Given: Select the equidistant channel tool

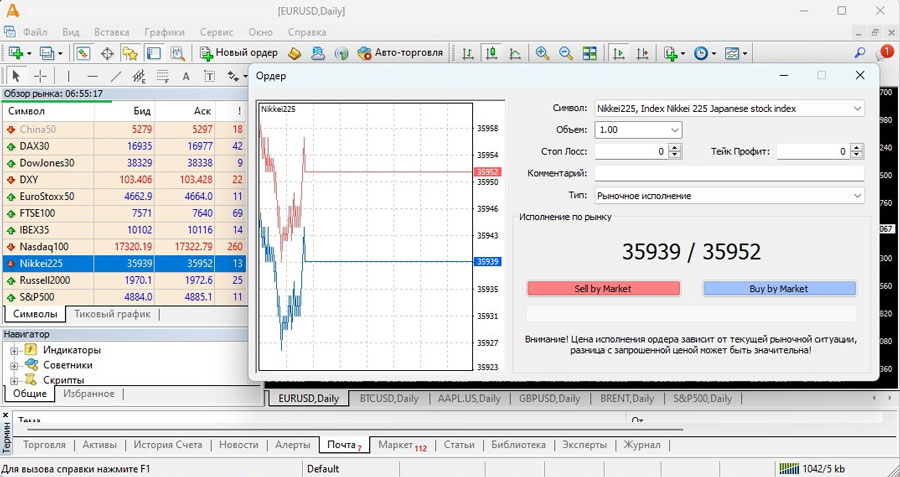Looking at the screenshot, I should (x=139, y=76).
